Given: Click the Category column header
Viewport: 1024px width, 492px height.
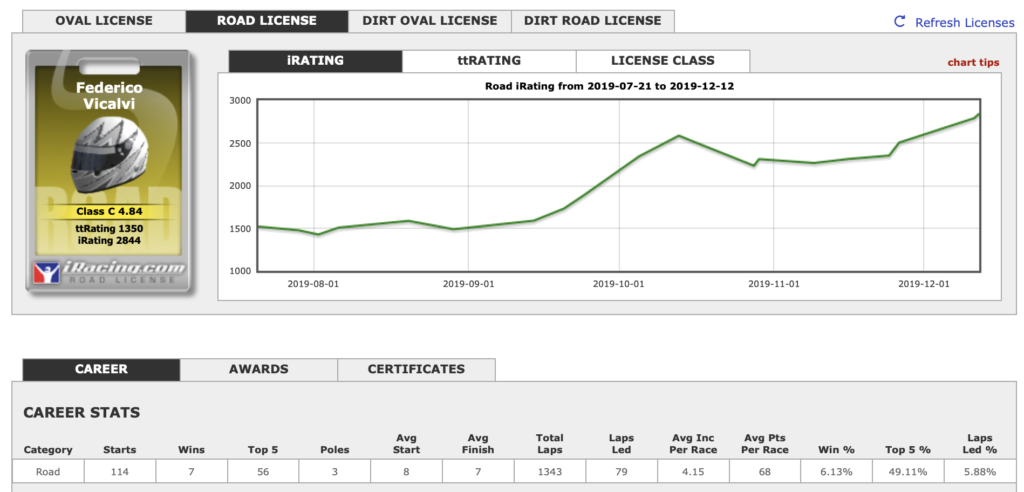Looking at the screenshot, I should (x=48, y=450).
